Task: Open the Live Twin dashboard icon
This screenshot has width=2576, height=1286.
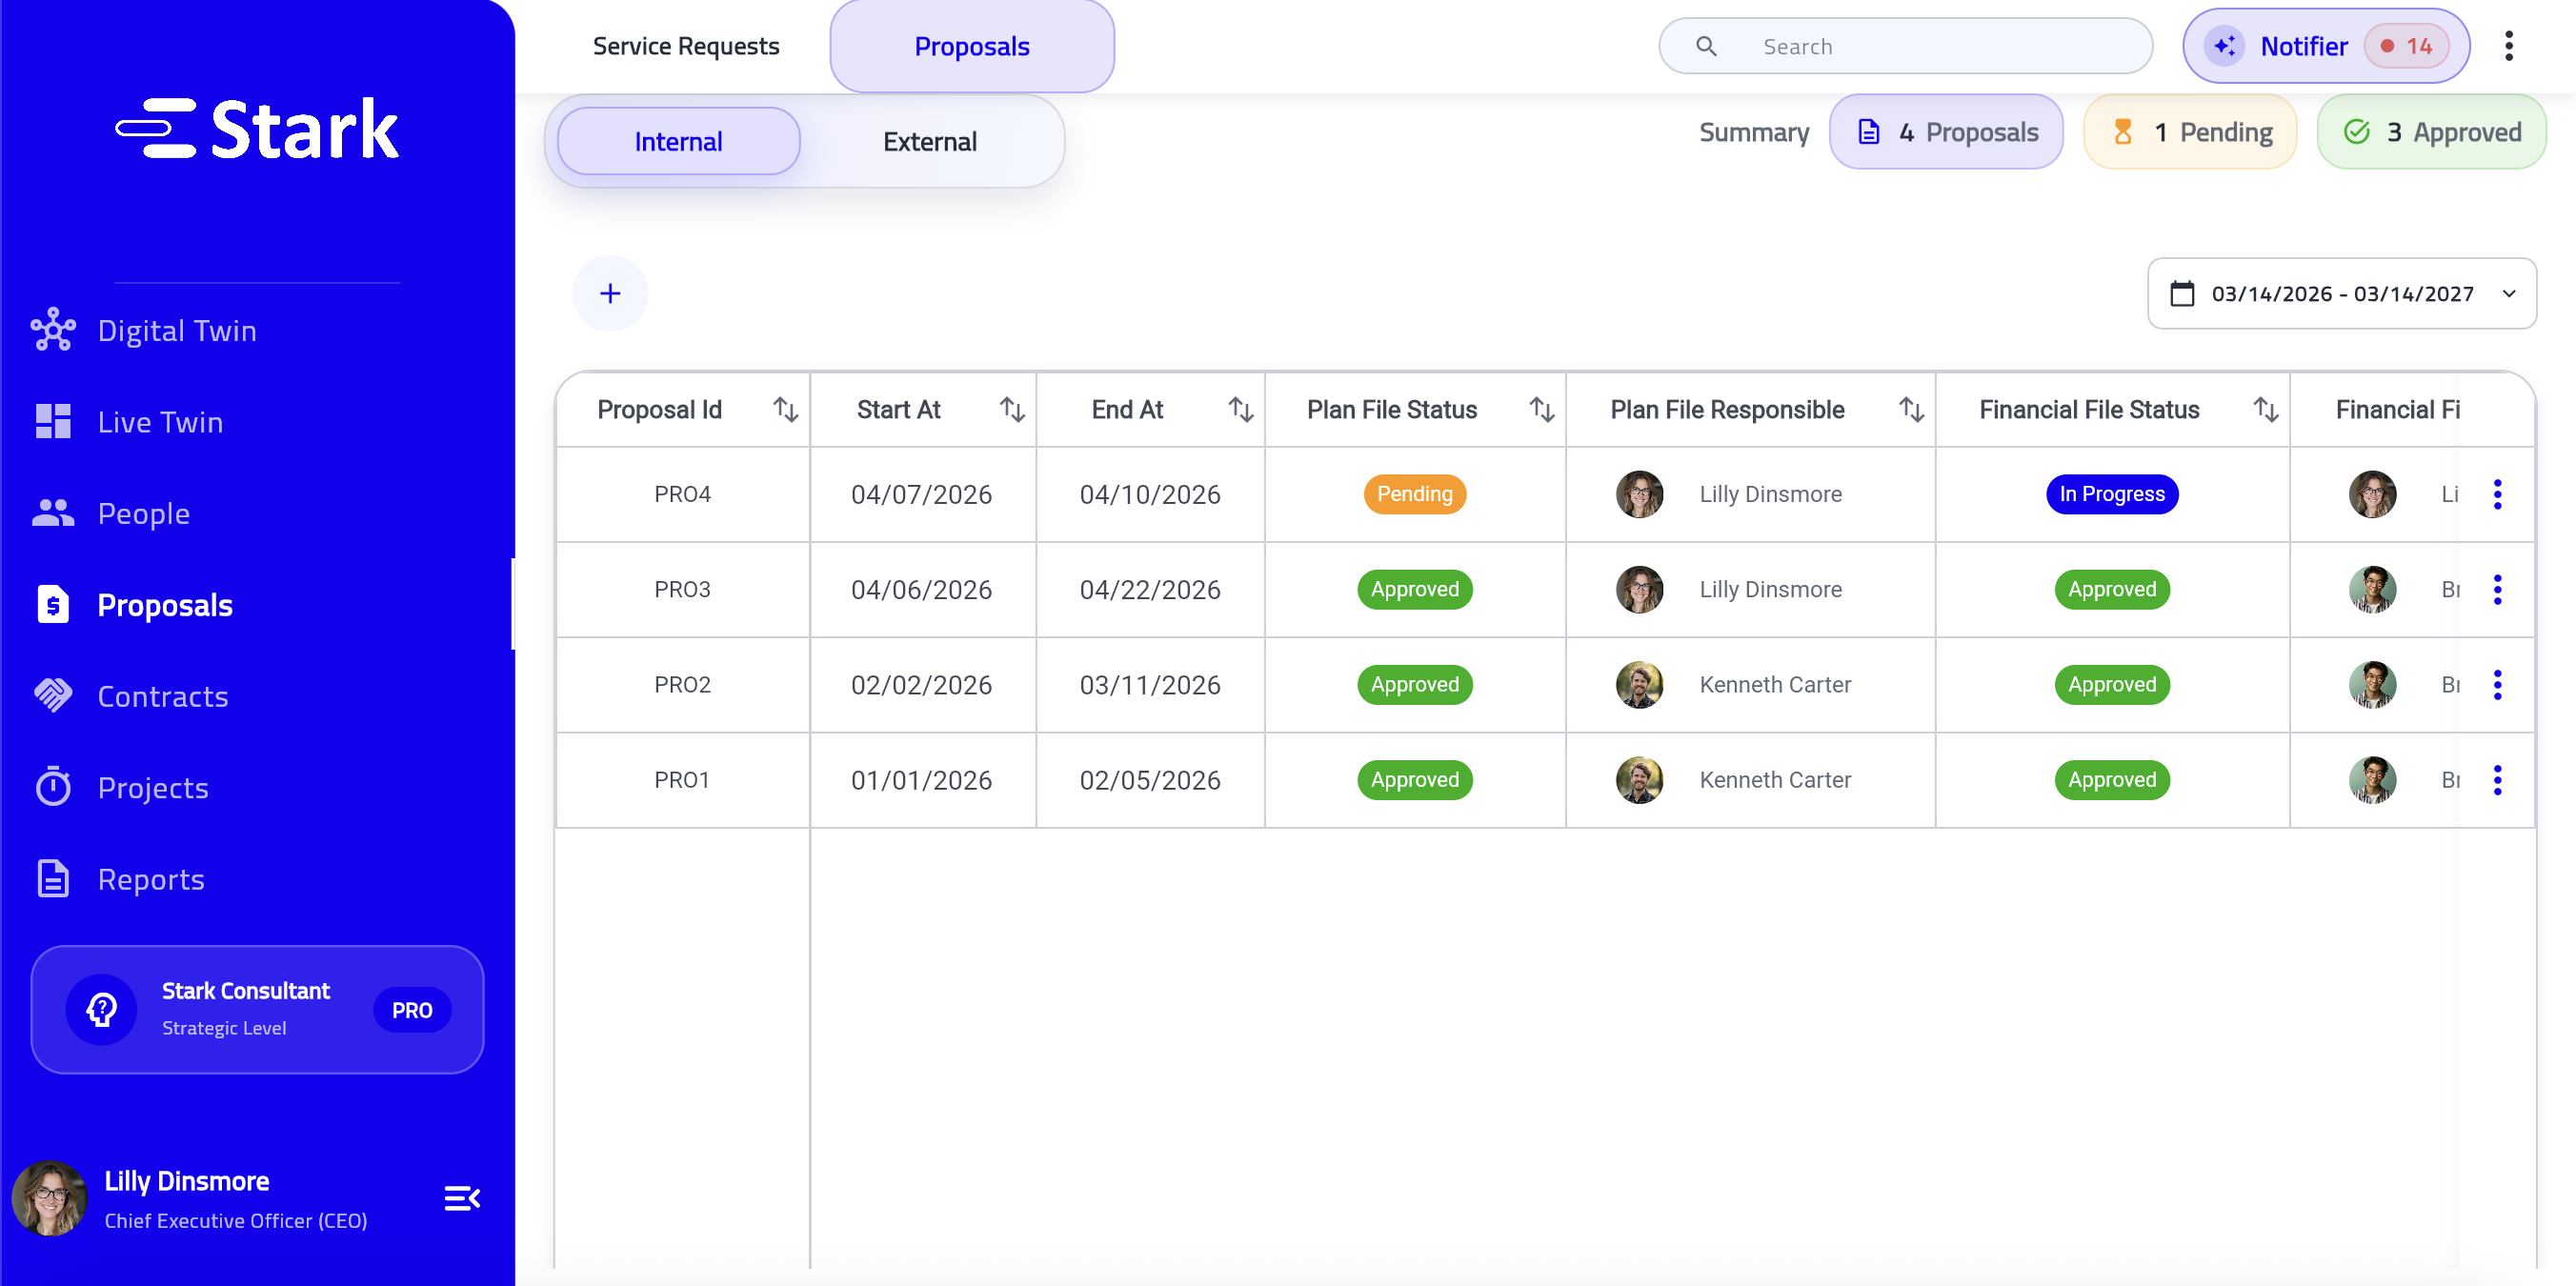Action: click(x=53, y=422)
